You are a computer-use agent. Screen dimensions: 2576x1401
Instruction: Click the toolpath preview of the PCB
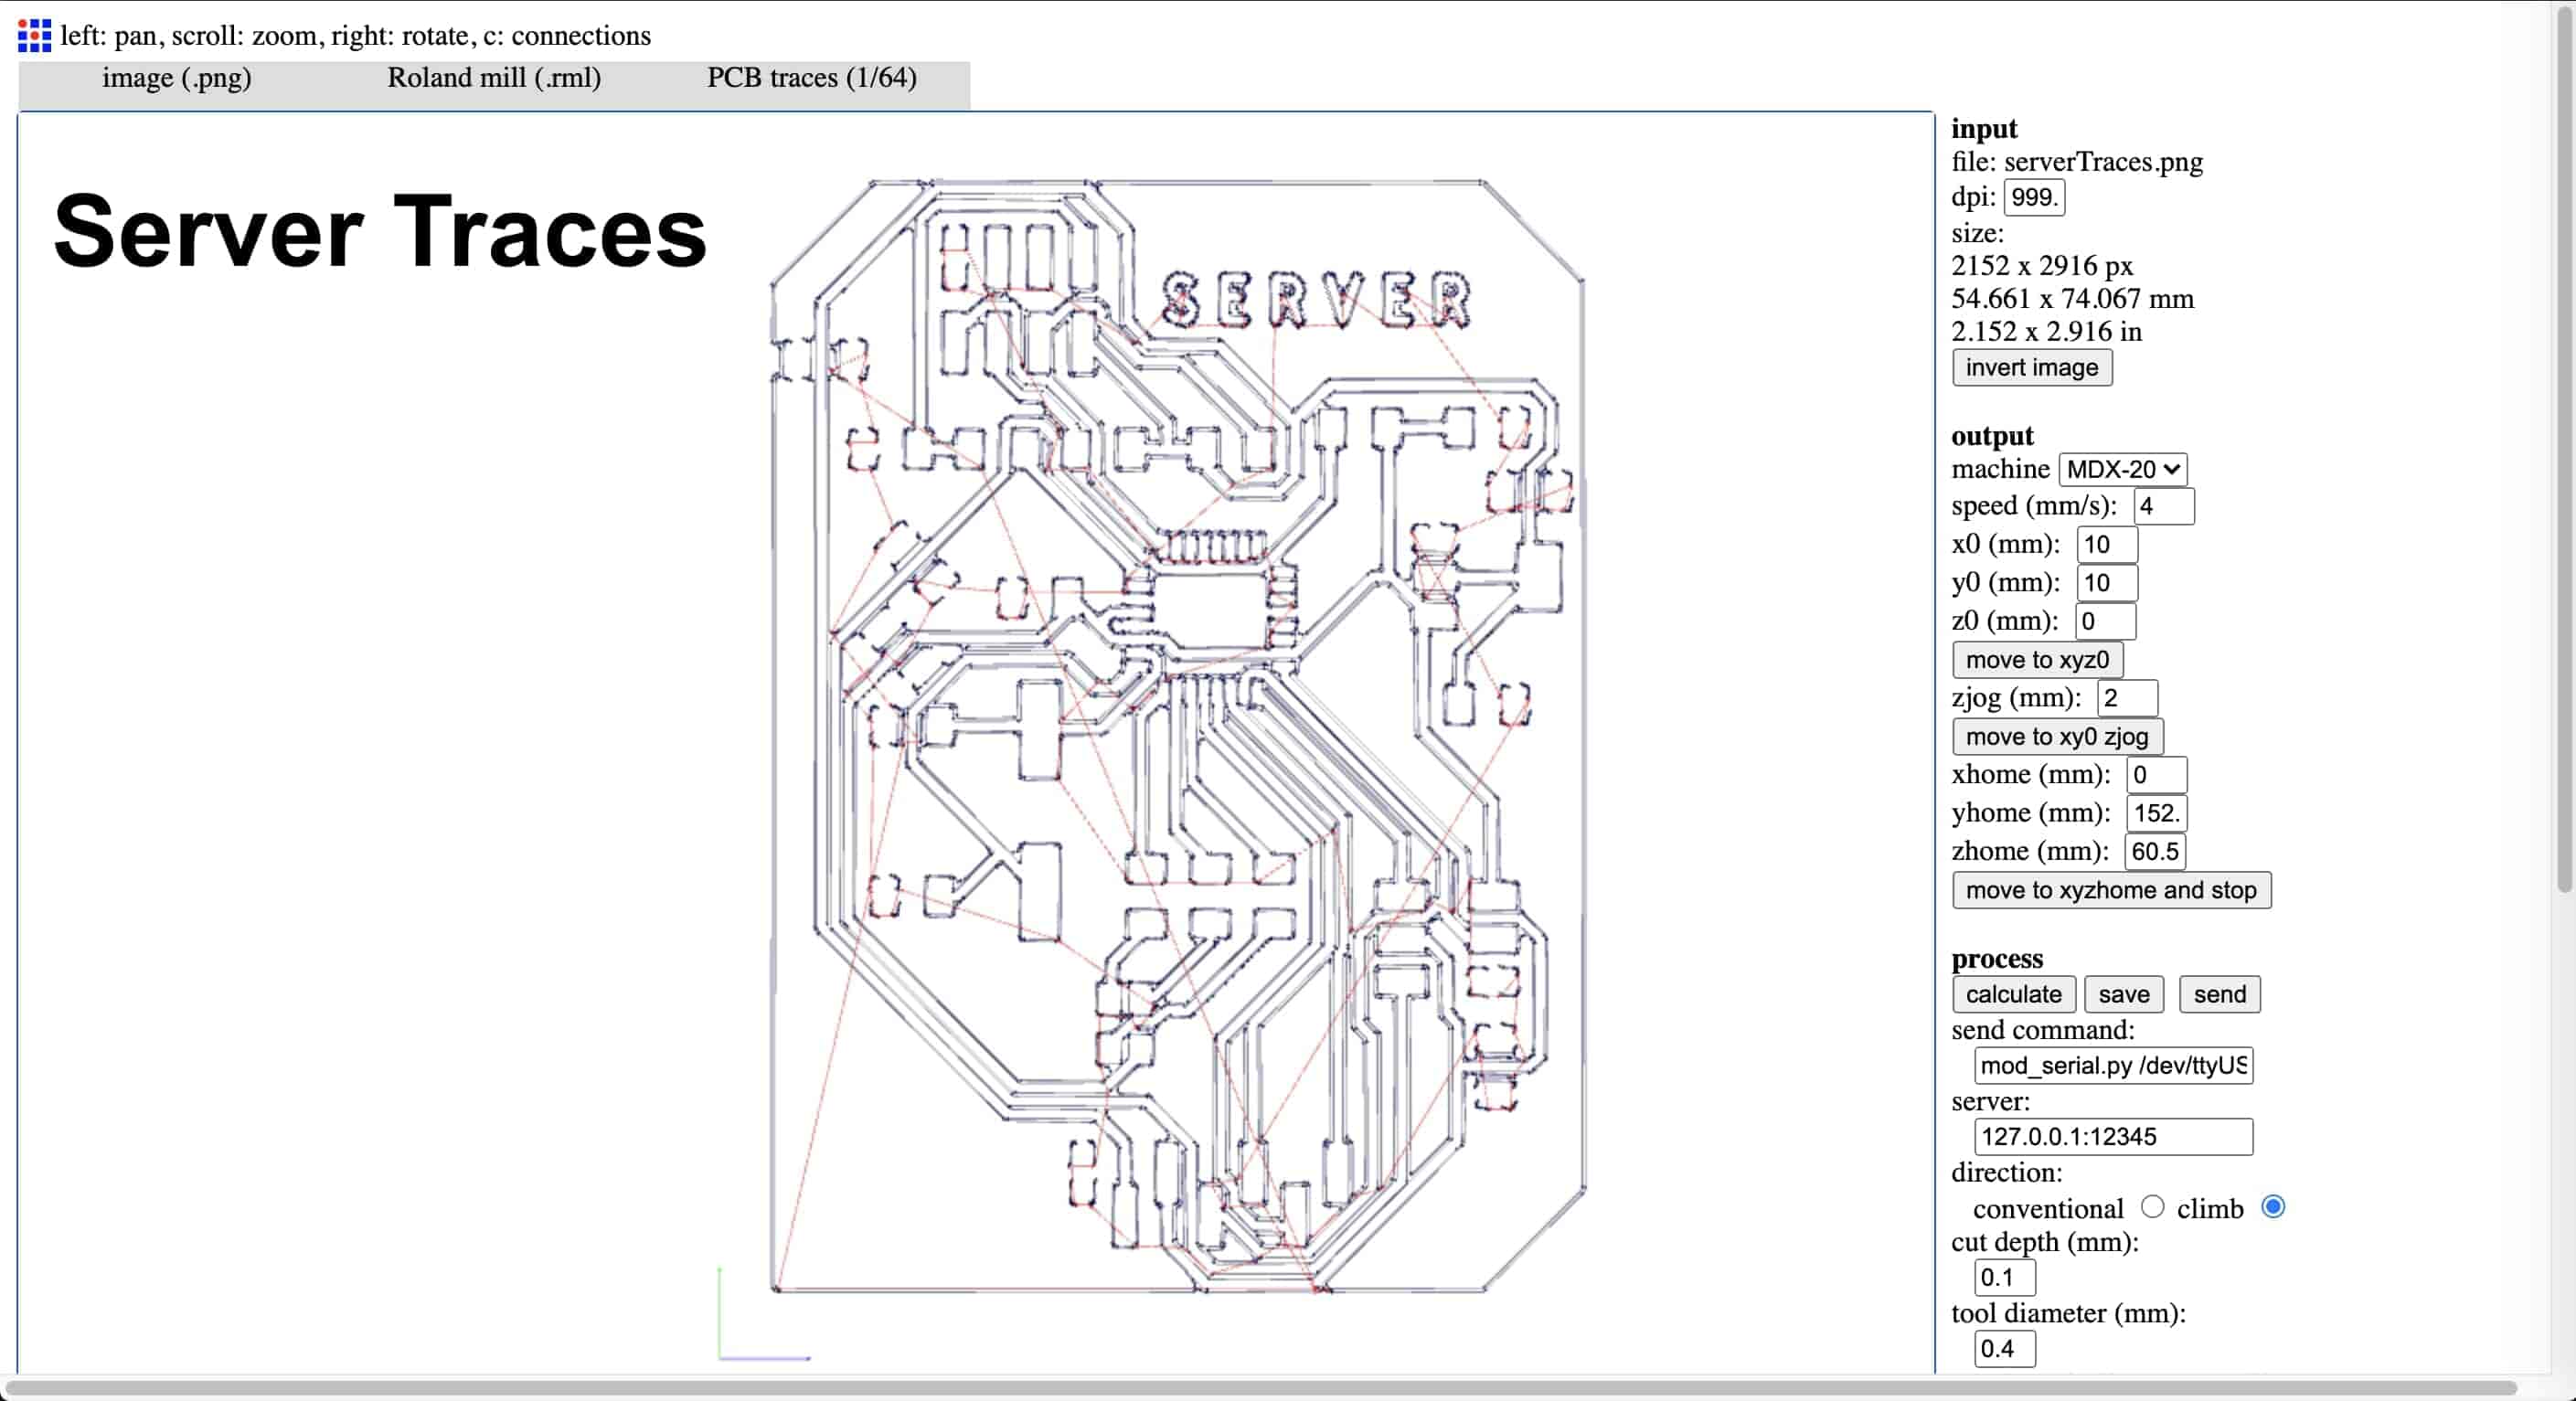(x=1177, y=737)
